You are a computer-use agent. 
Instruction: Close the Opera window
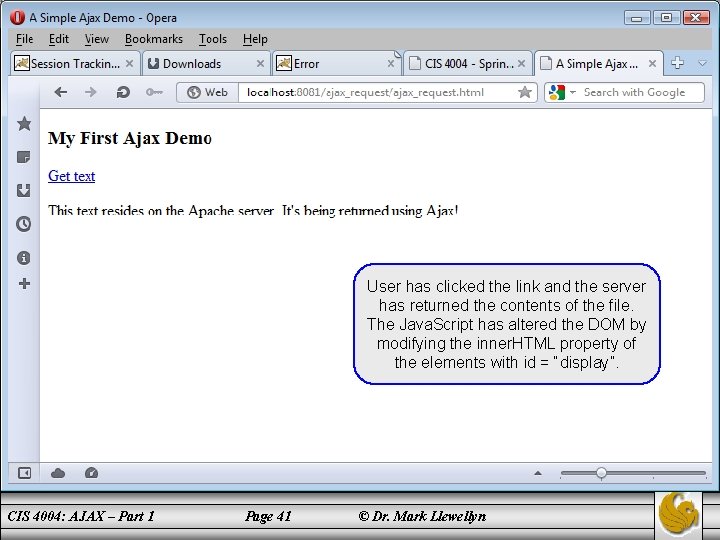(696, 18)
